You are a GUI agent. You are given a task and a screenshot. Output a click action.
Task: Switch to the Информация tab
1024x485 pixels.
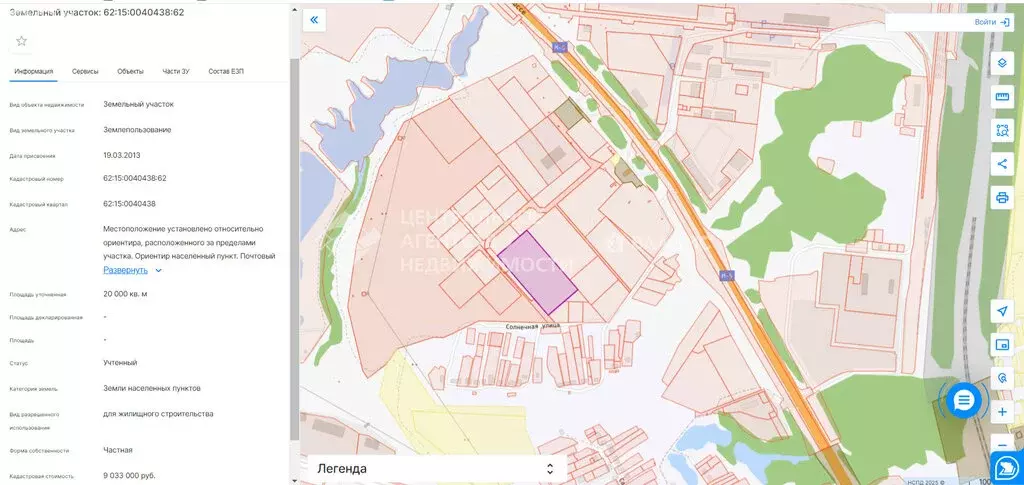coord(34,71)
